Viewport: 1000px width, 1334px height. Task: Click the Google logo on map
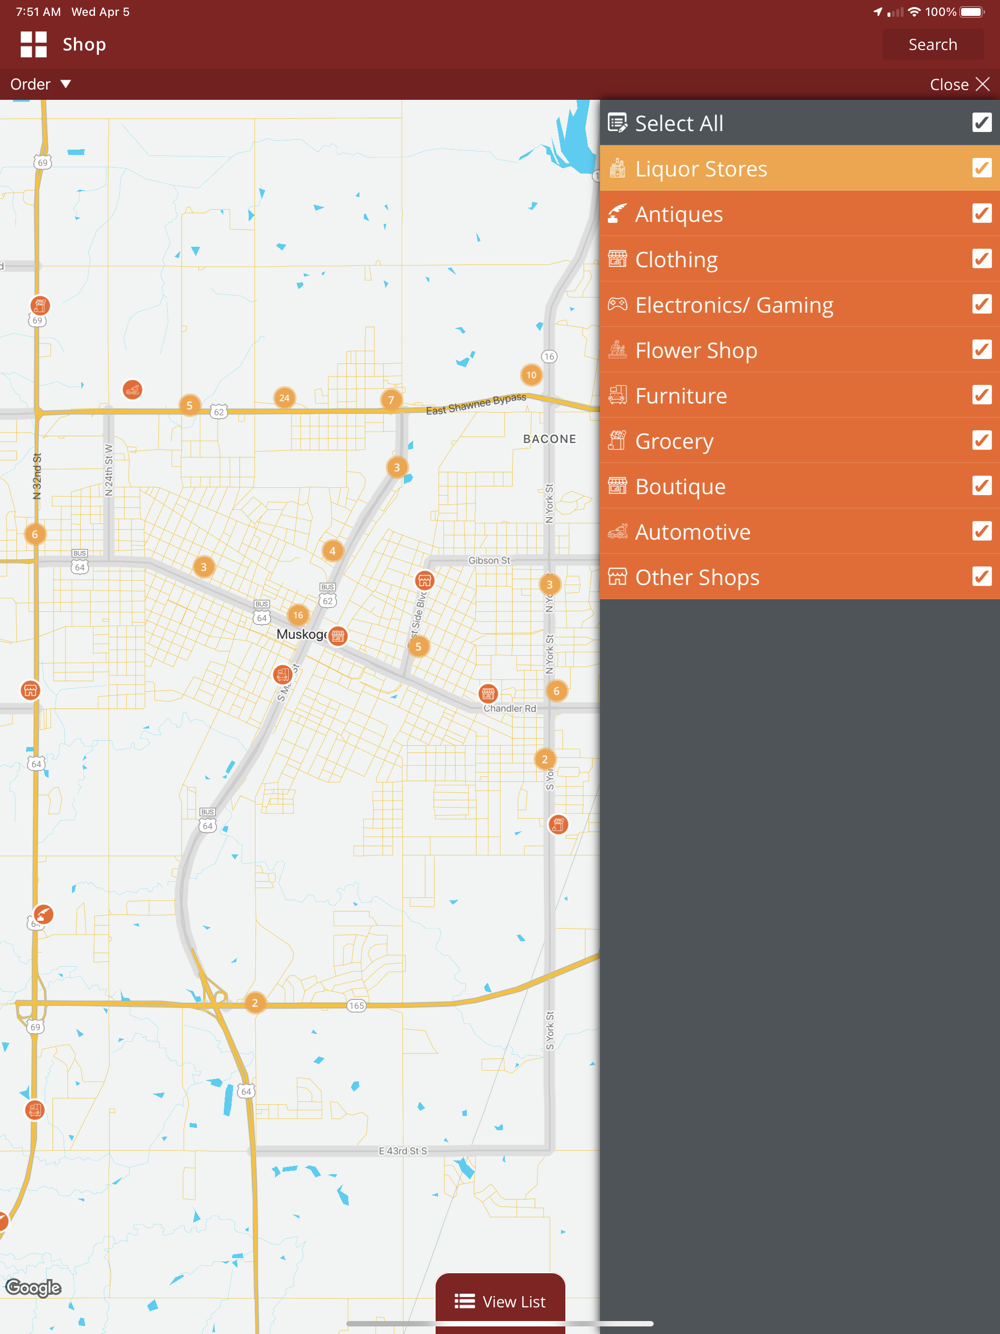(33, 1288)
